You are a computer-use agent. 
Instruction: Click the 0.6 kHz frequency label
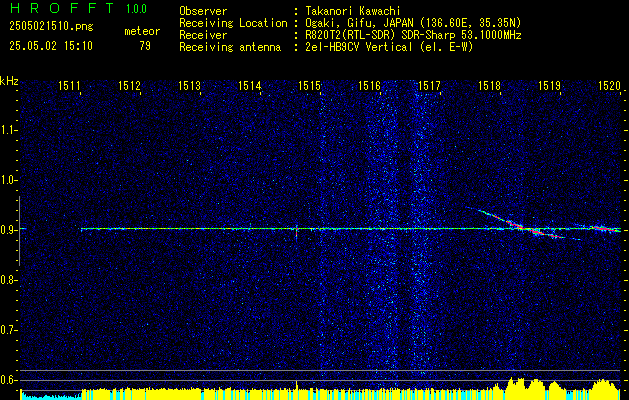point(7,380)
